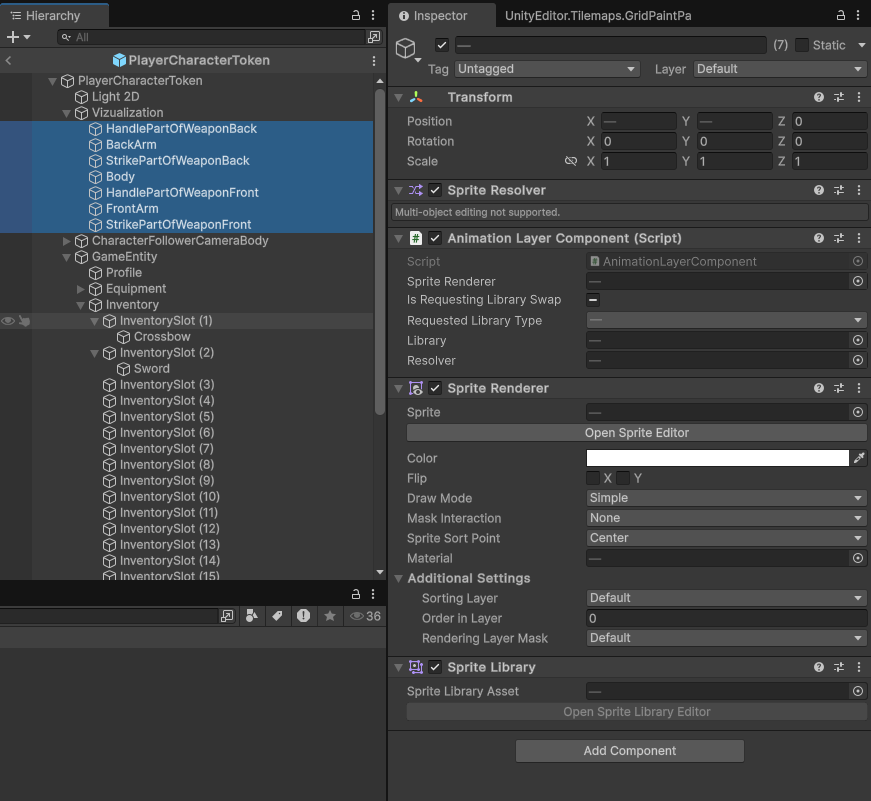This screenshot has height=801, width=871.
Task: Toggle Flip X in Sprite Renderer
Action: pos(594,478)
